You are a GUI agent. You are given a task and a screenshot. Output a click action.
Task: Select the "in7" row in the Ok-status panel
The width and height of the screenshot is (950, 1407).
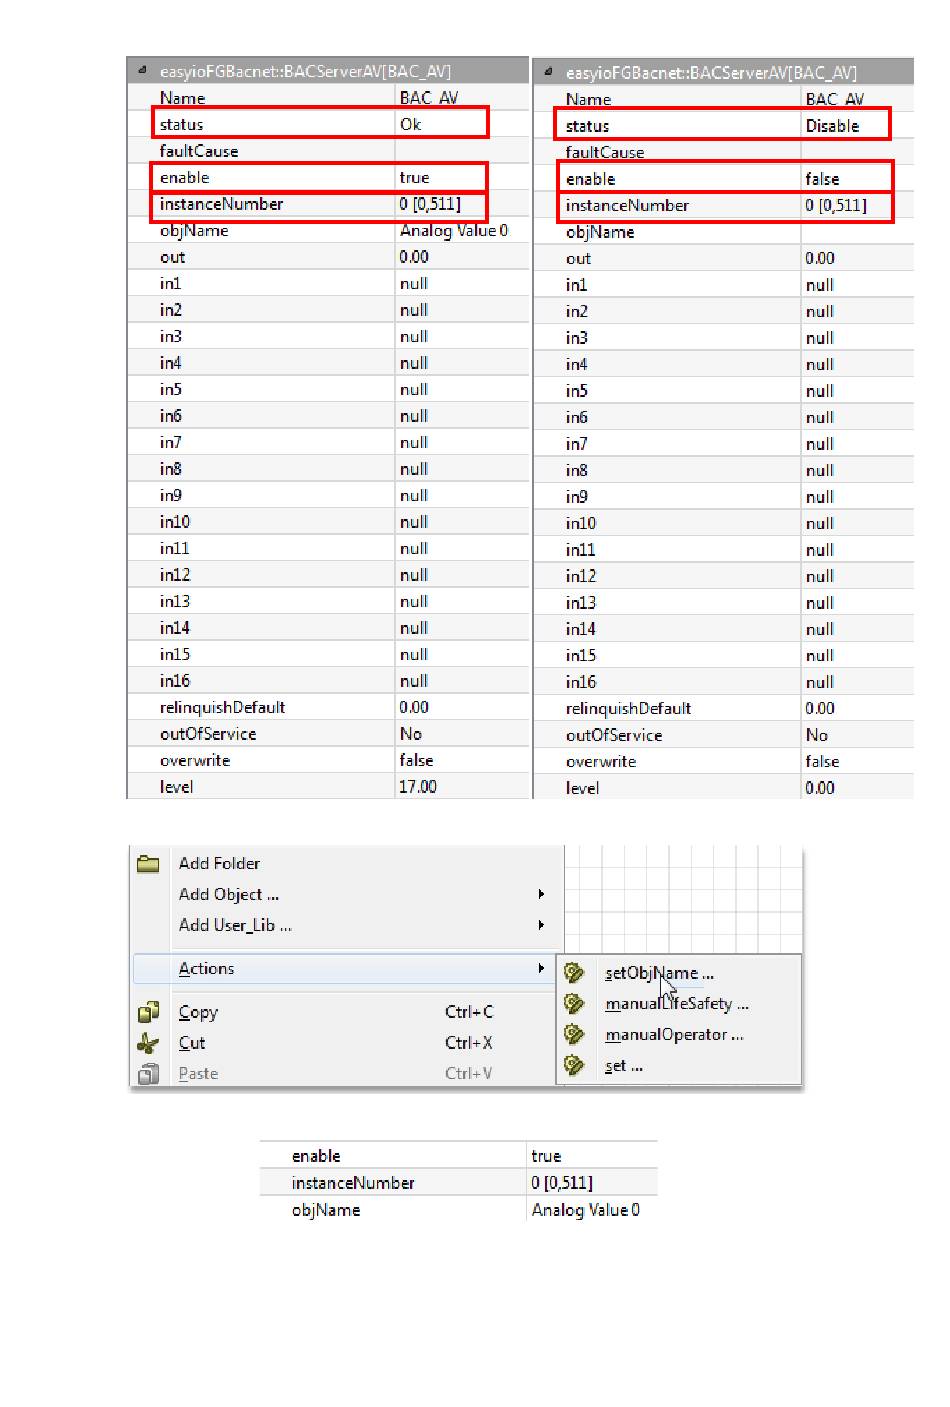click(x=328, y=443)
